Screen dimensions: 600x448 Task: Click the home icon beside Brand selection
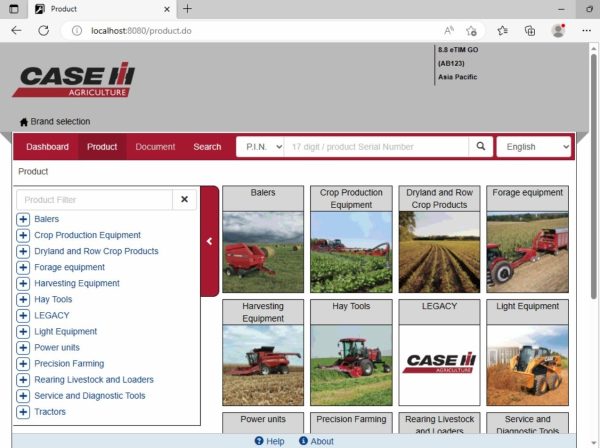(x=24, y=122)
